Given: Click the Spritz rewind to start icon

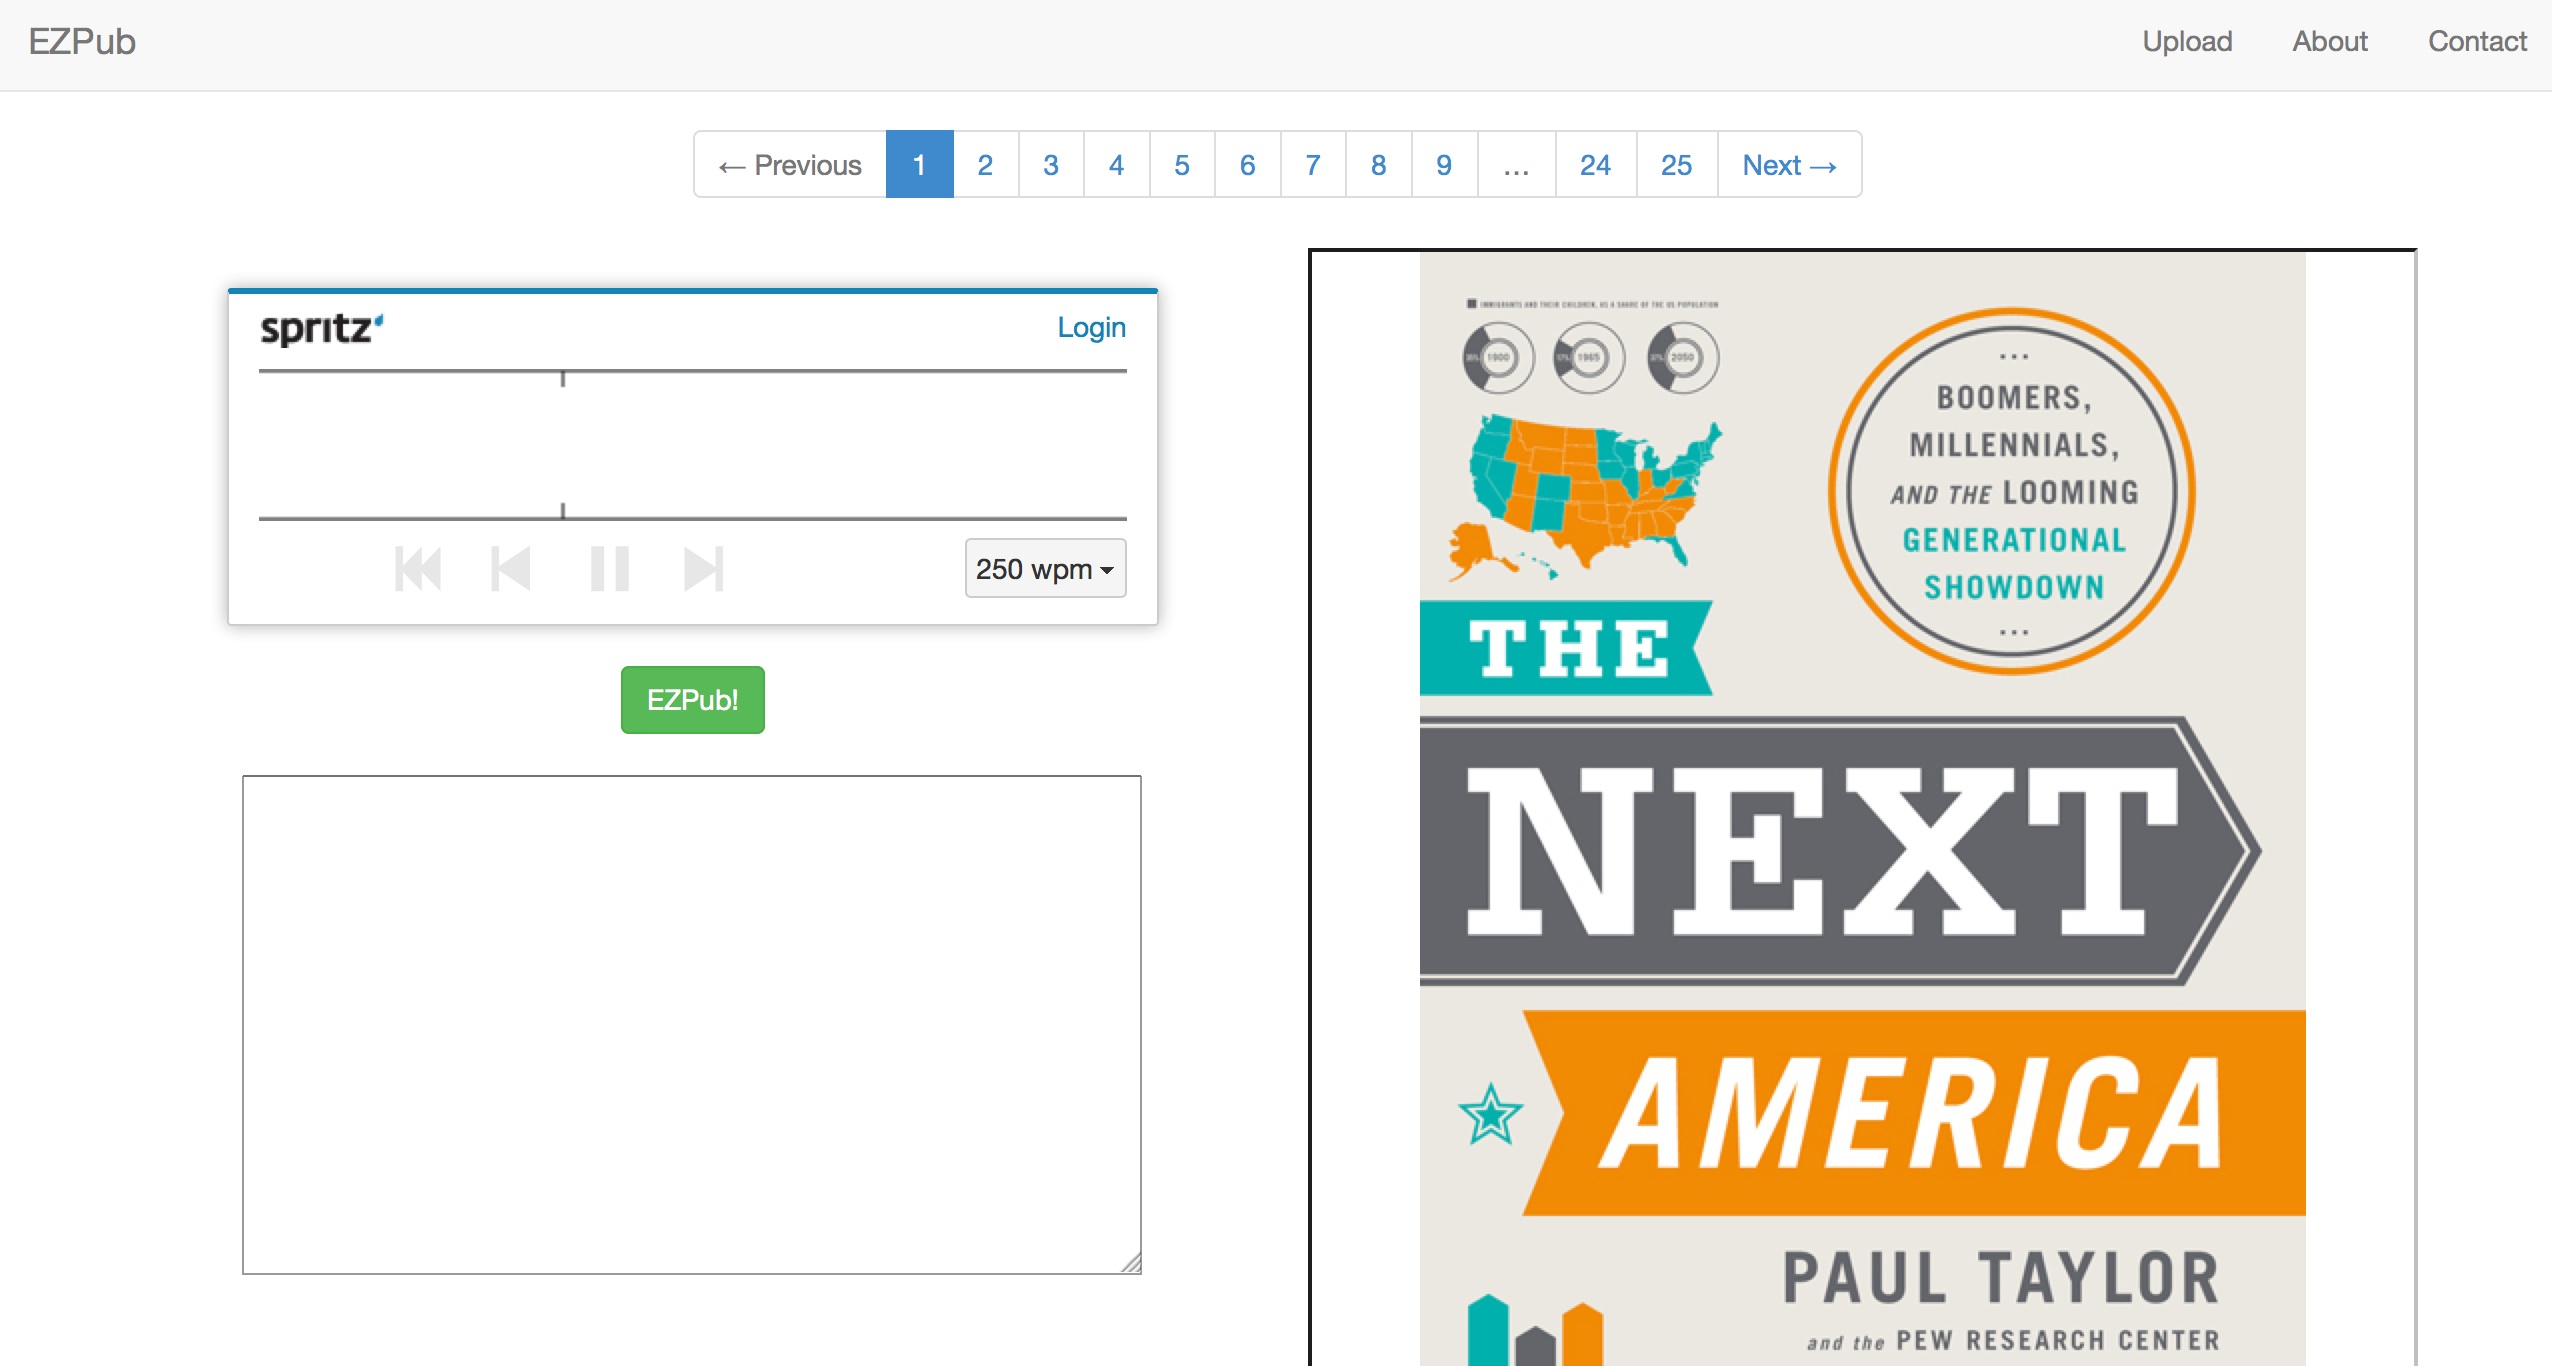Looking at the screenshot, I should pos(418,569).
